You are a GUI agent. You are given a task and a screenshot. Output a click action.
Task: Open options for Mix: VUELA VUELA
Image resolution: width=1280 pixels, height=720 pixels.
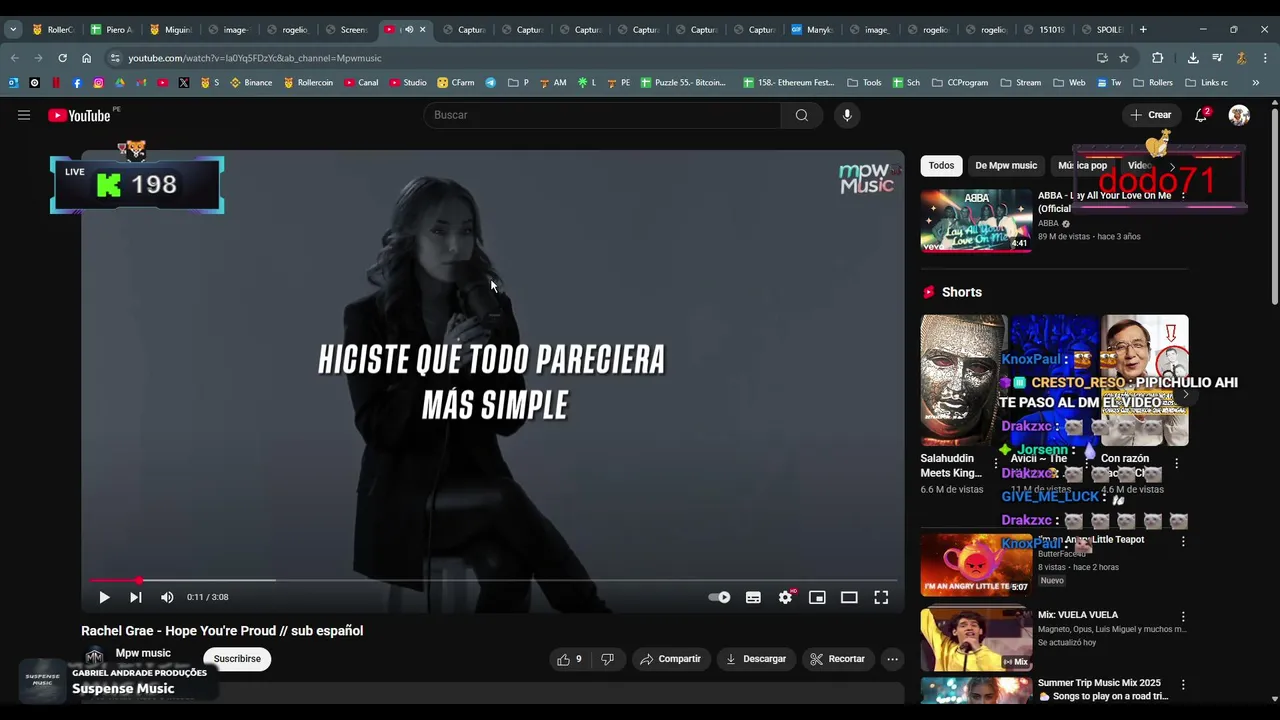tap(1183, 617)
